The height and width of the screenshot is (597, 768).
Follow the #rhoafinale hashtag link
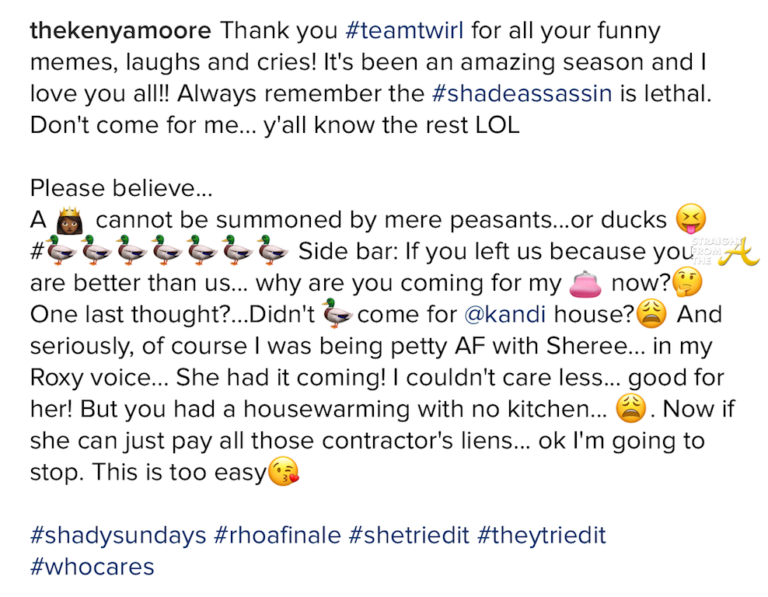click(278, 535)
